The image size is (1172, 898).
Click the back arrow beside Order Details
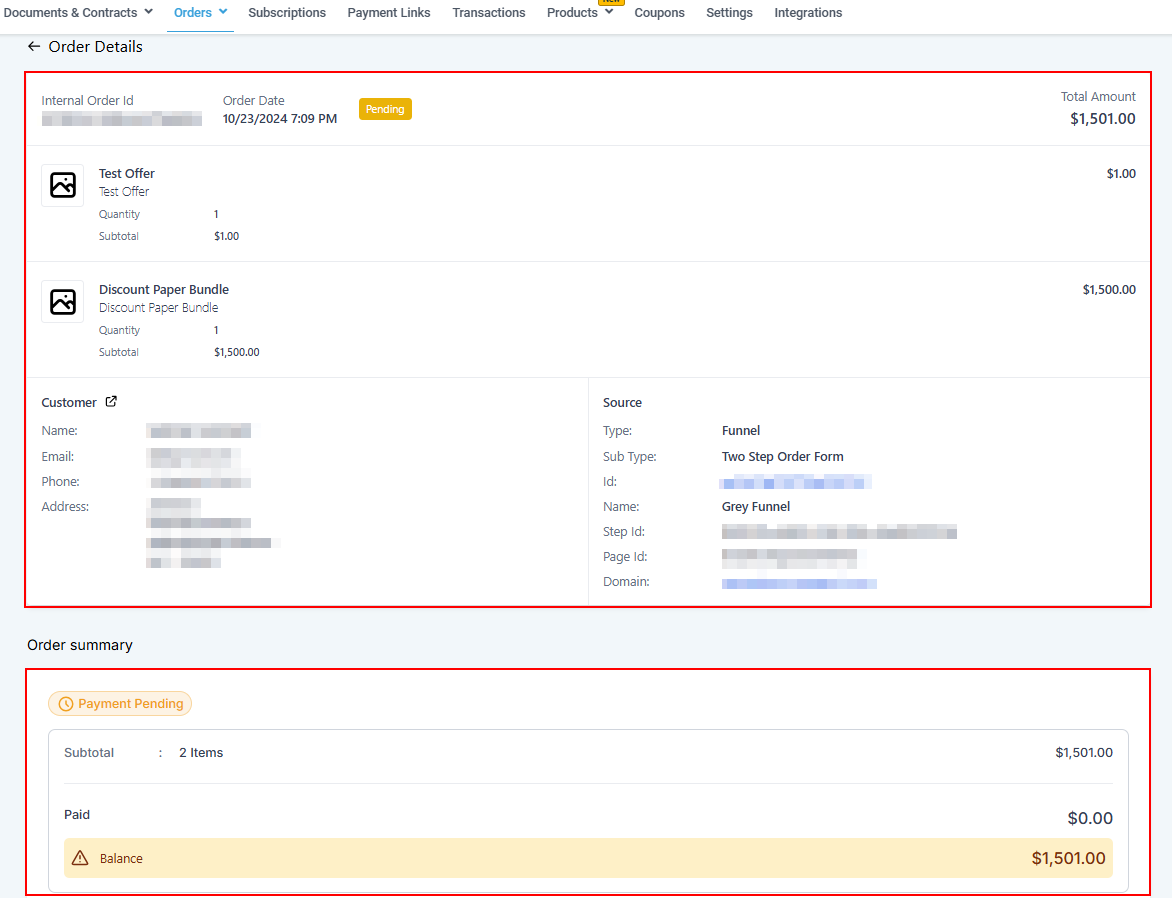(x=34, y=47)
